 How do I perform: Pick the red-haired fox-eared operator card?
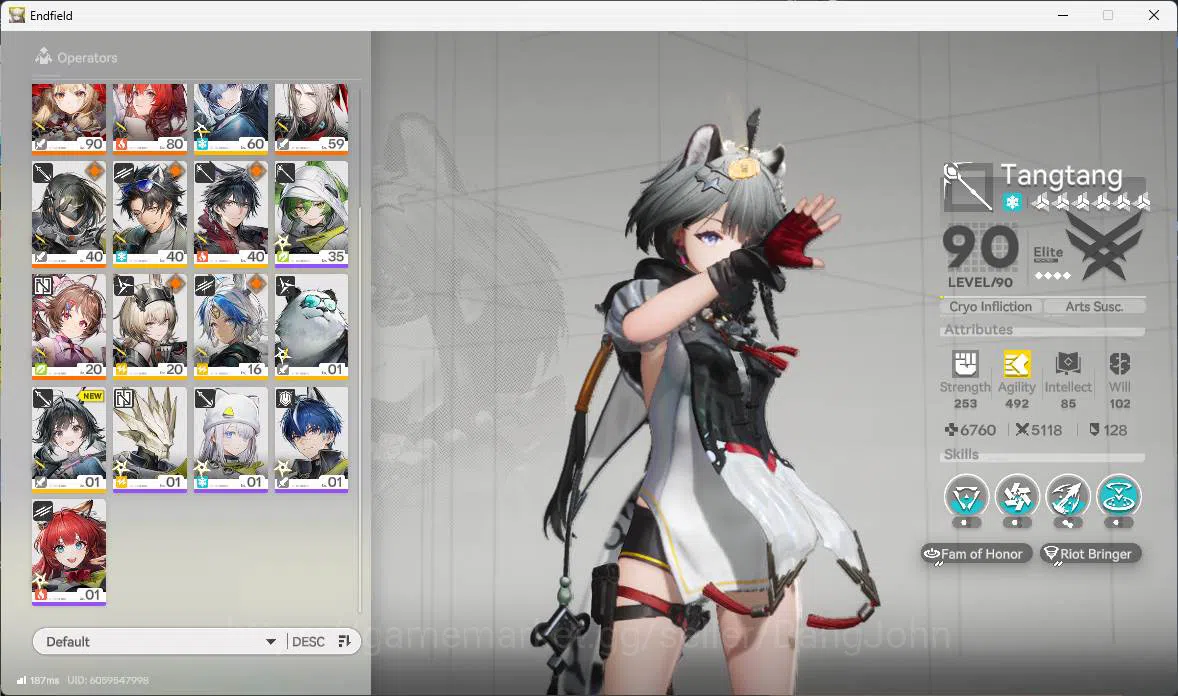(x=69, y=552)
